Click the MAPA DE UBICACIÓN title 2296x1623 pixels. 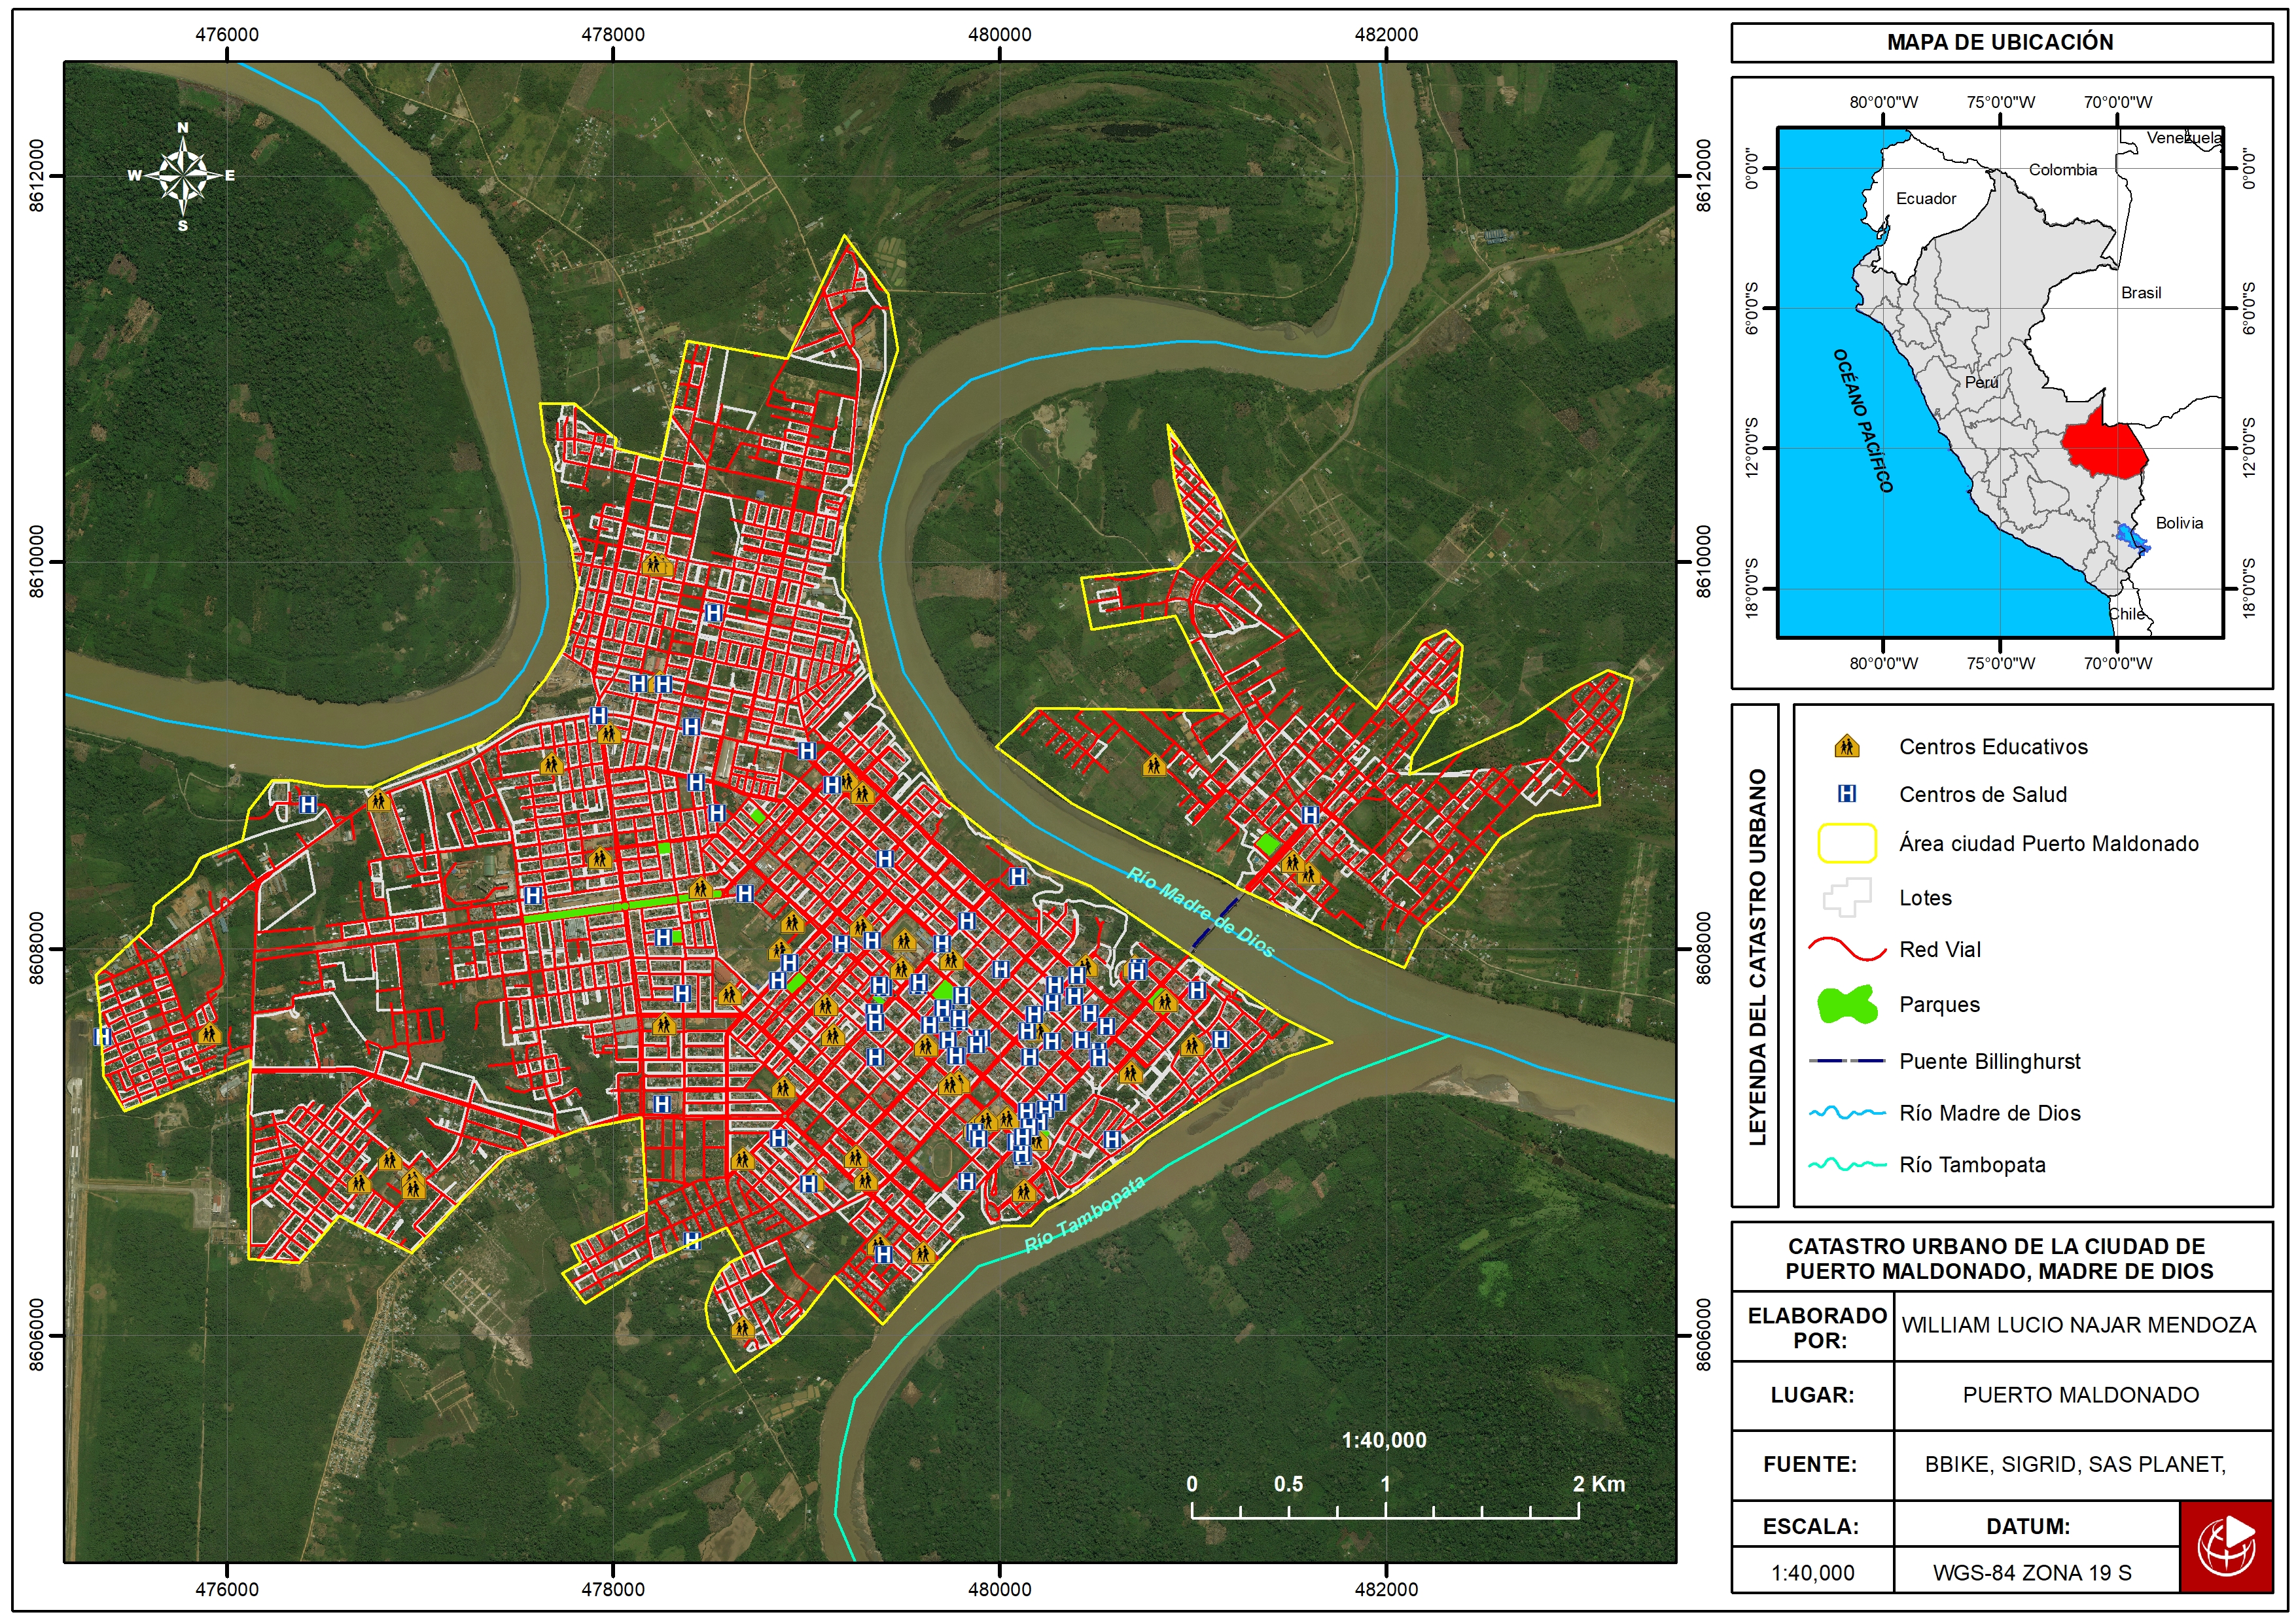click(2000, 42)
